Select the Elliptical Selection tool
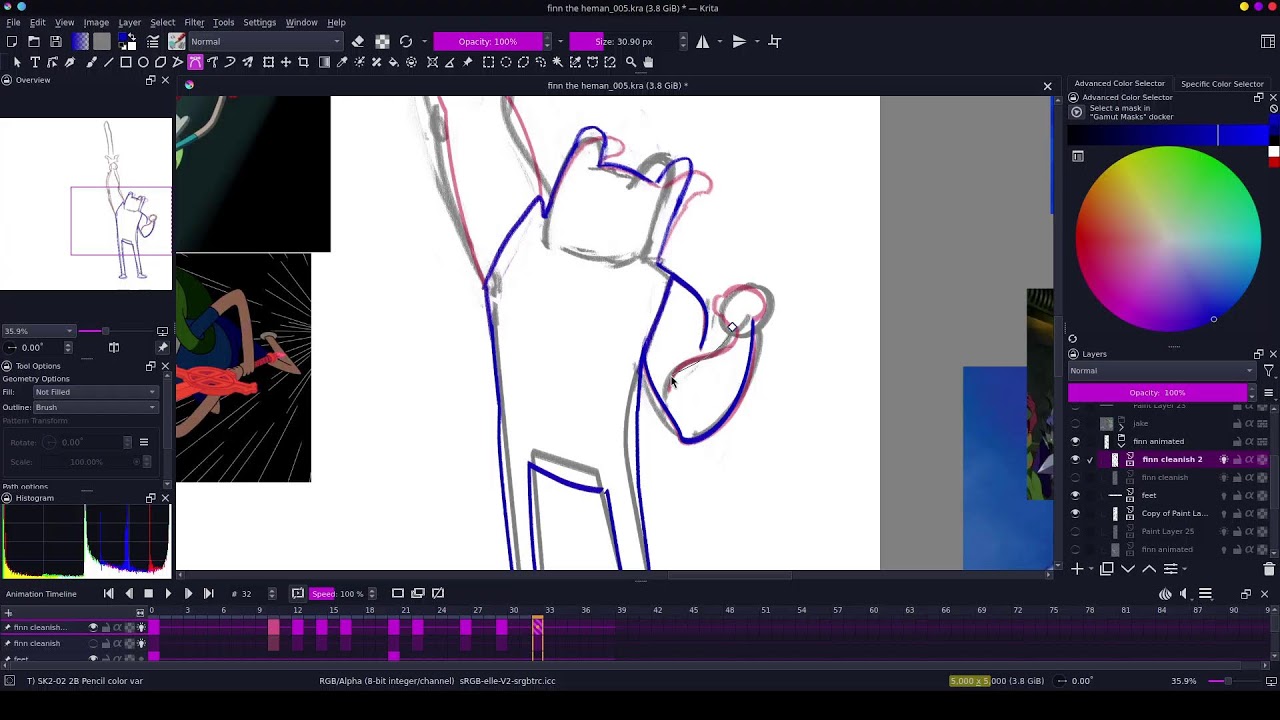The height and width of the screenshot is (720, 1280). tap(506, 62)
